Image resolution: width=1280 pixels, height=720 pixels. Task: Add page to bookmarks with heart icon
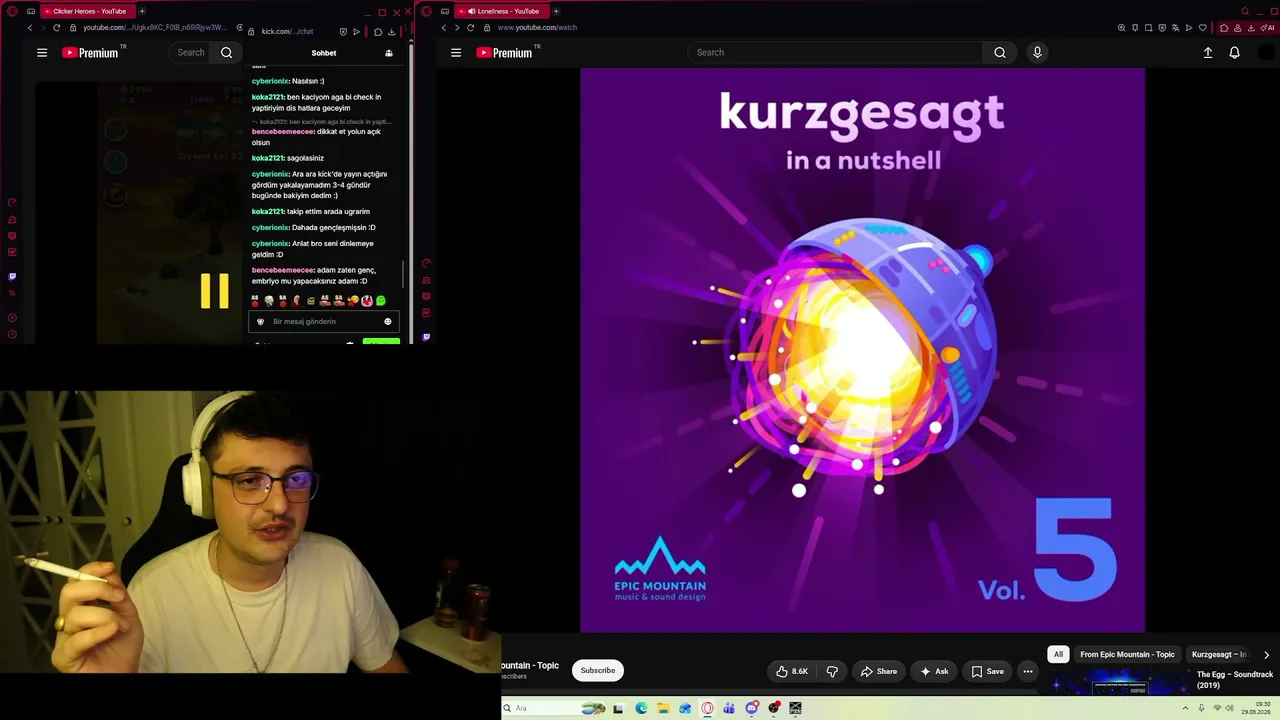pos(1203,28)
